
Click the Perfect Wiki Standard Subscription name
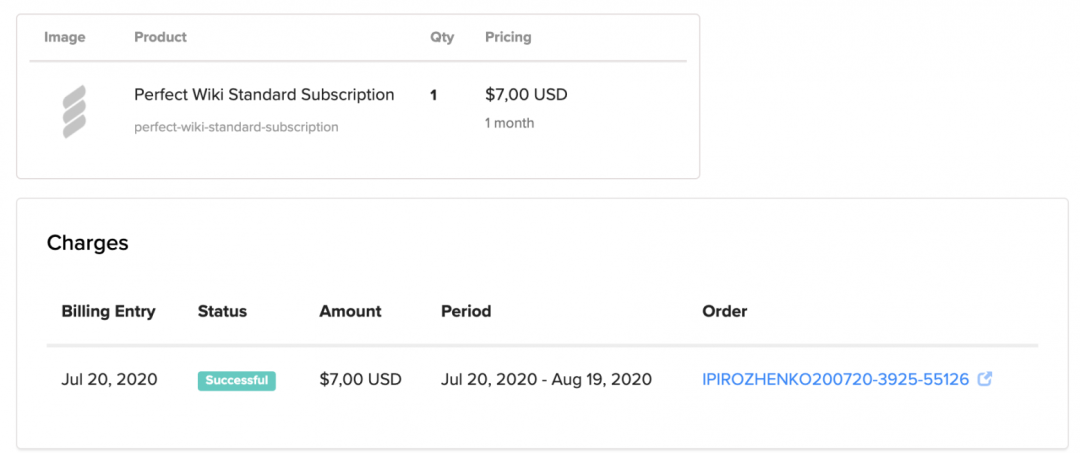click(264, 95)
